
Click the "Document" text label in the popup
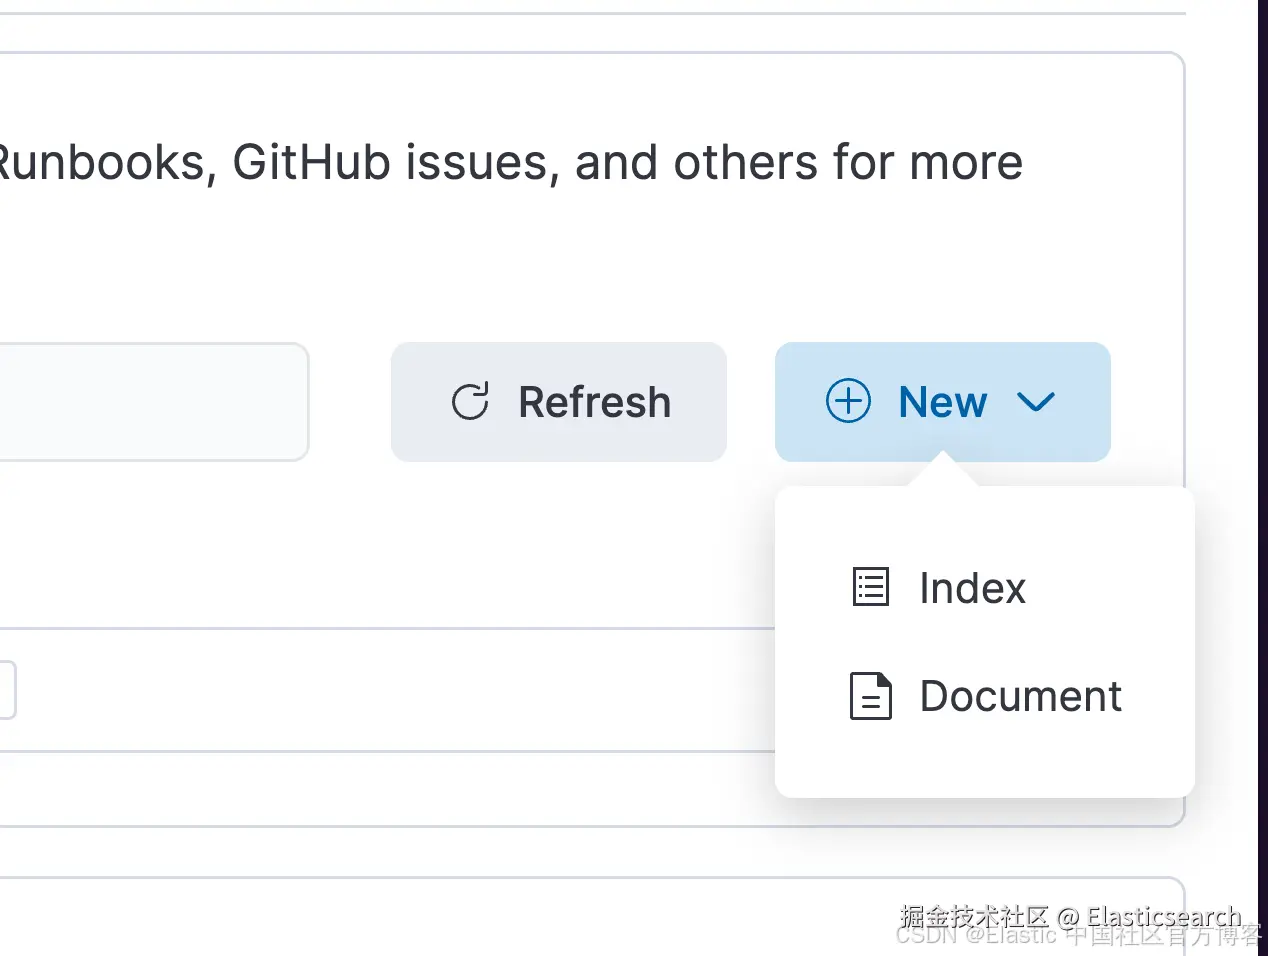(x=1020, y=696)
